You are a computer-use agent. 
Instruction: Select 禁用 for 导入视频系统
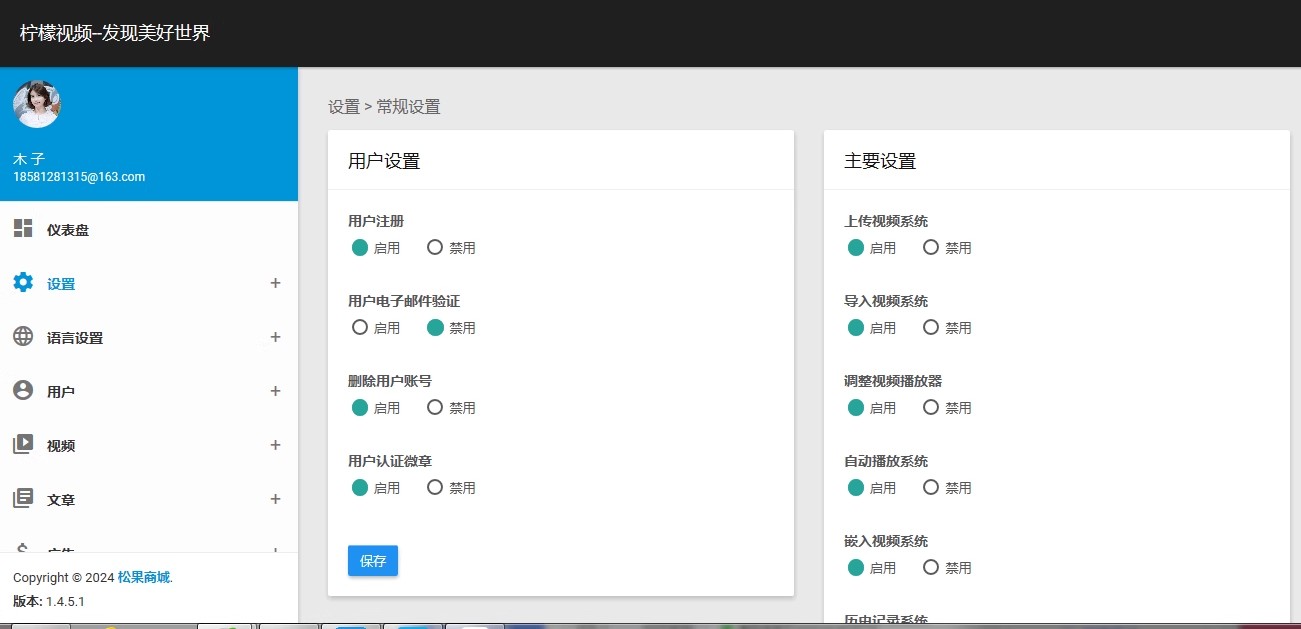pyautogui.click(x=931, y=327)
